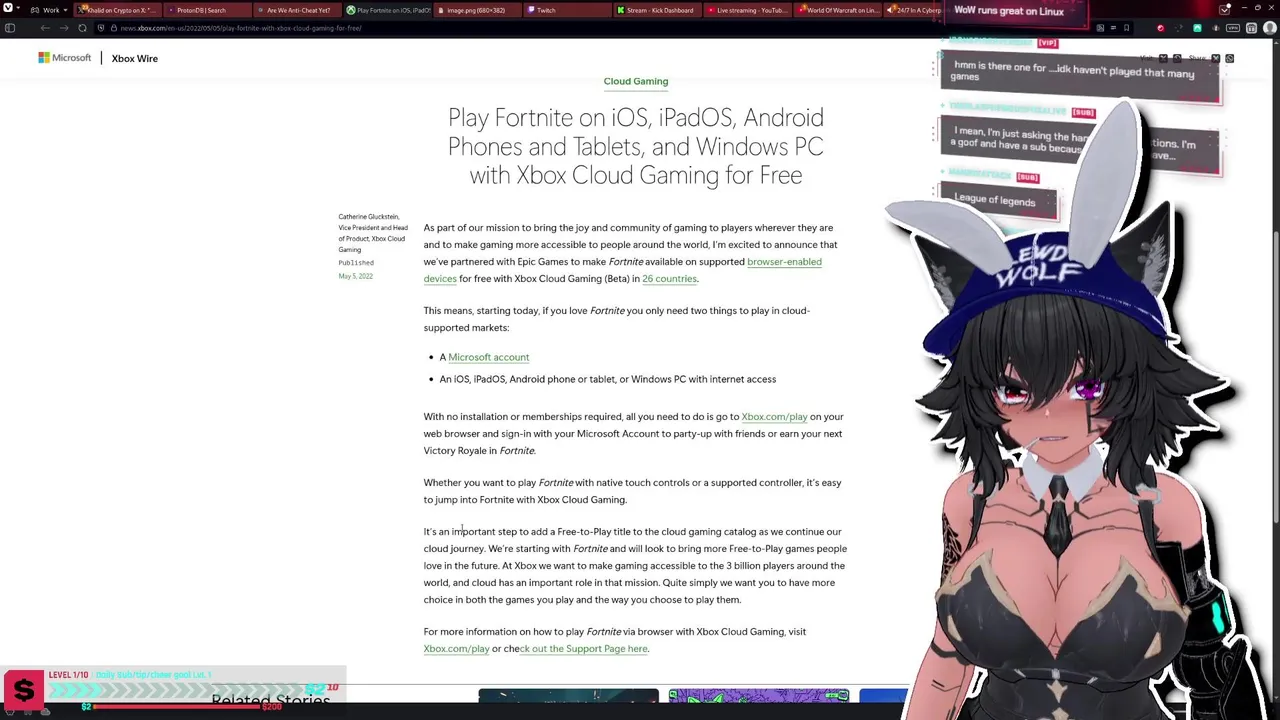Click the bookmark page icon in address bar

click(1125, 28)
